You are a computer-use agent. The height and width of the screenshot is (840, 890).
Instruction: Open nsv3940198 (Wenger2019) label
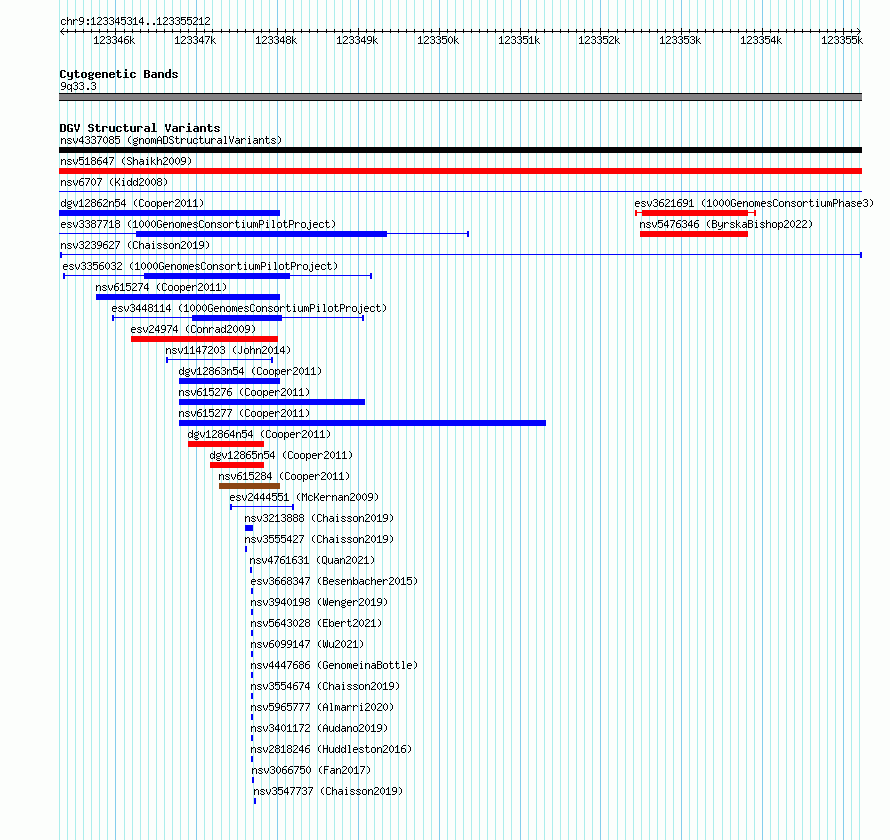click(319, 602)
